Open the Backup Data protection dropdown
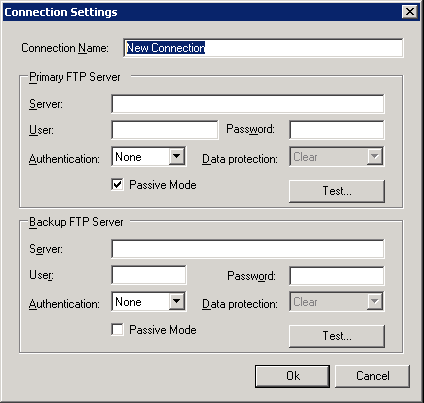 pos(337,302)
